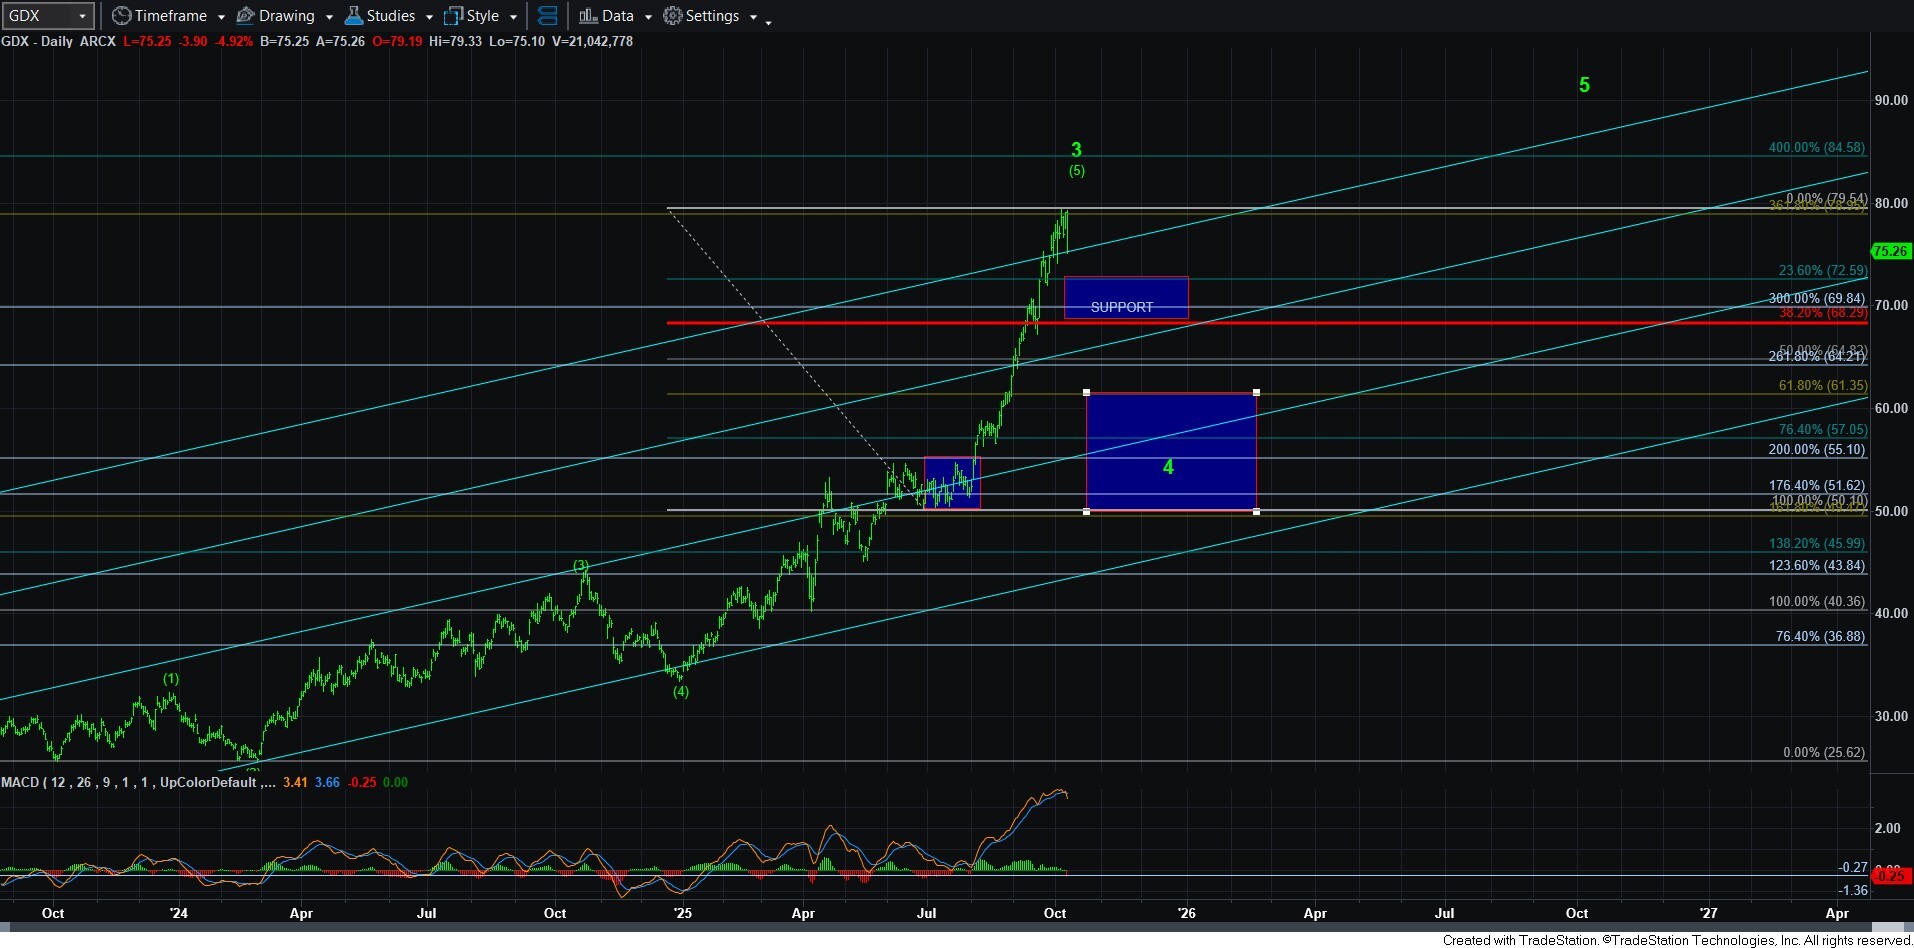
Task: Click the GDX symbol entry field
Action: click(x=38, y=16)
